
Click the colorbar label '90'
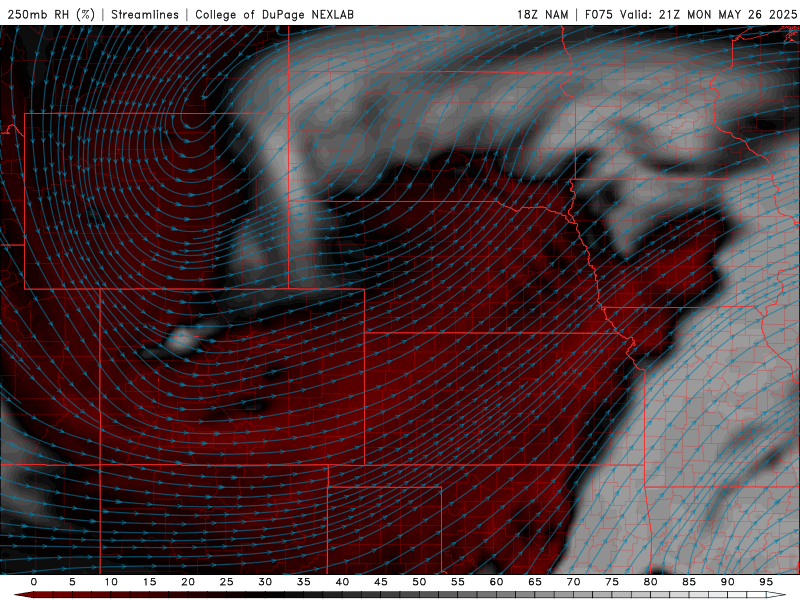(727, 582)
